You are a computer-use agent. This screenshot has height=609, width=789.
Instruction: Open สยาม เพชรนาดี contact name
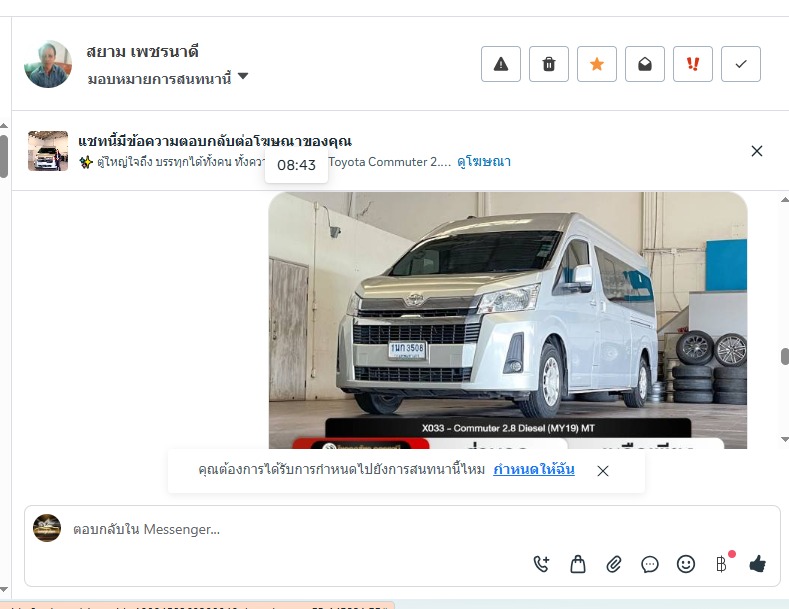[142, 51]
